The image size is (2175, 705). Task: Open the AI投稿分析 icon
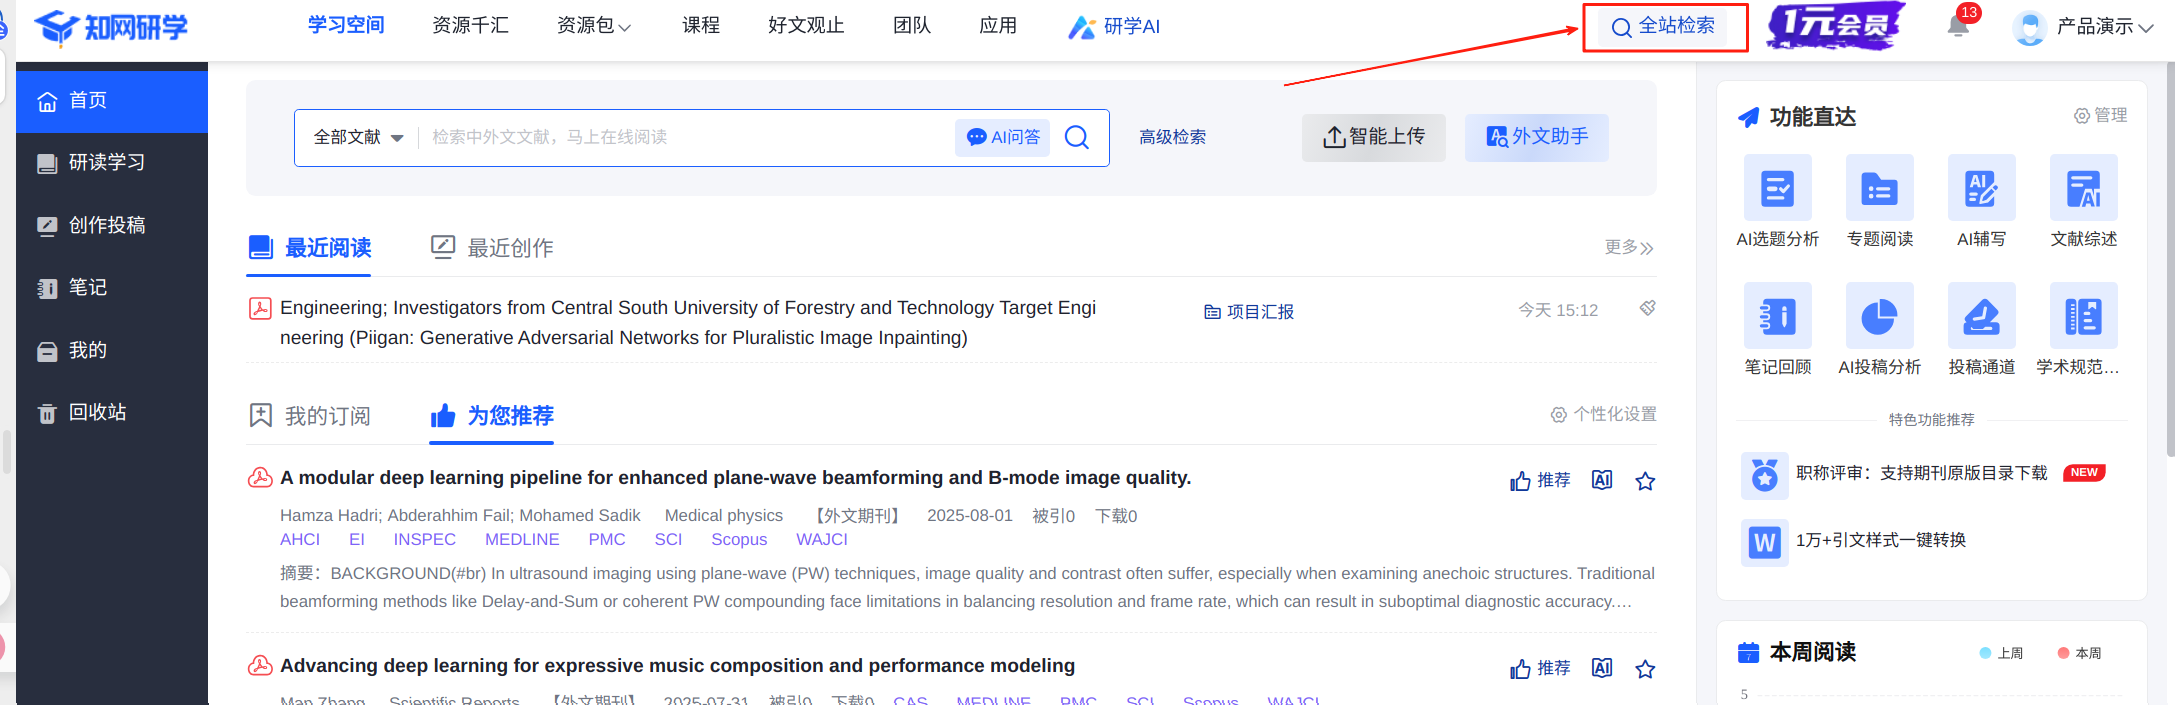pos(1879,316)
